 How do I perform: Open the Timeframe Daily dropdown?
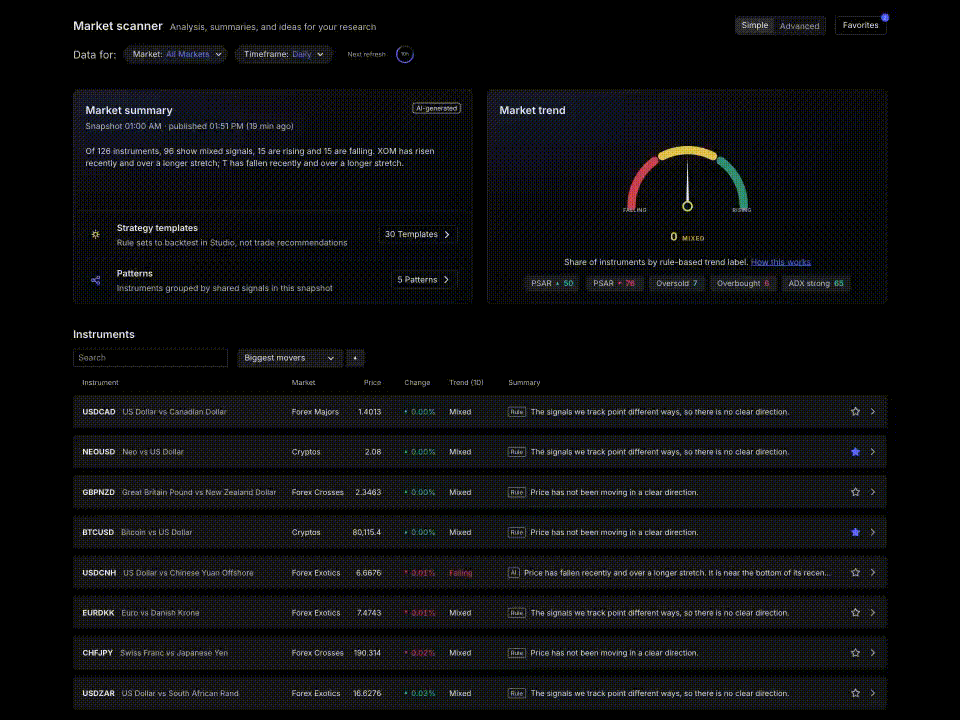tap(283, 54)
